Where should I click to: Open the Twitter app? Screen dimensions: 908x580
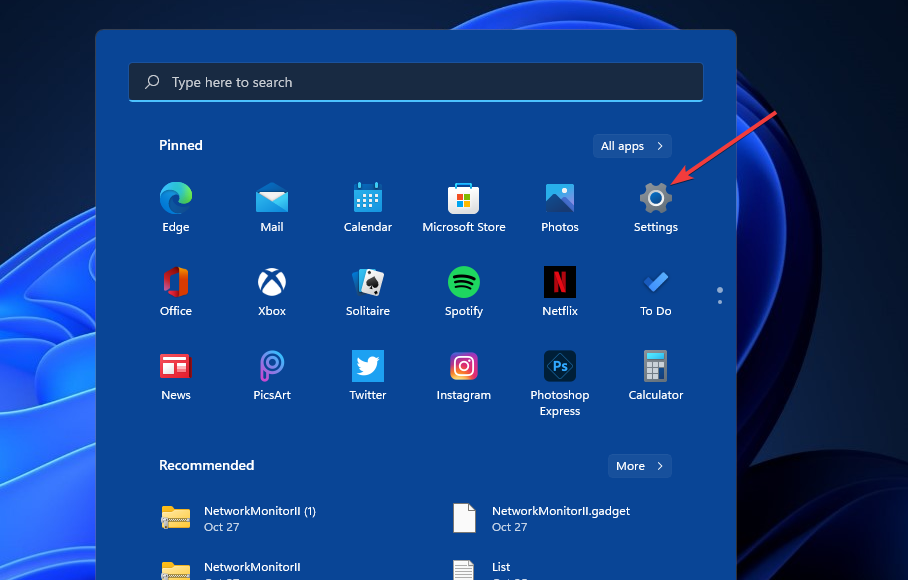click(x=368, y=375)
